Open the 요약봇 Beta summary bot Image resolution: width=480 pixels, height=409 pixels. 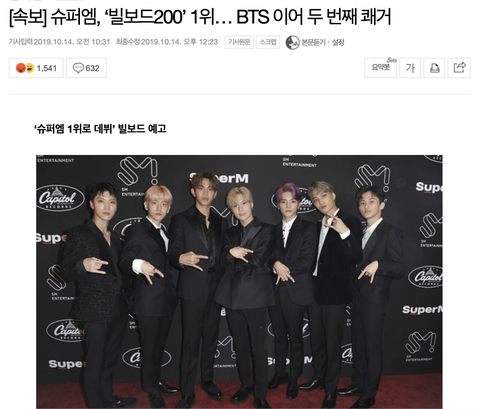(380, 68)
